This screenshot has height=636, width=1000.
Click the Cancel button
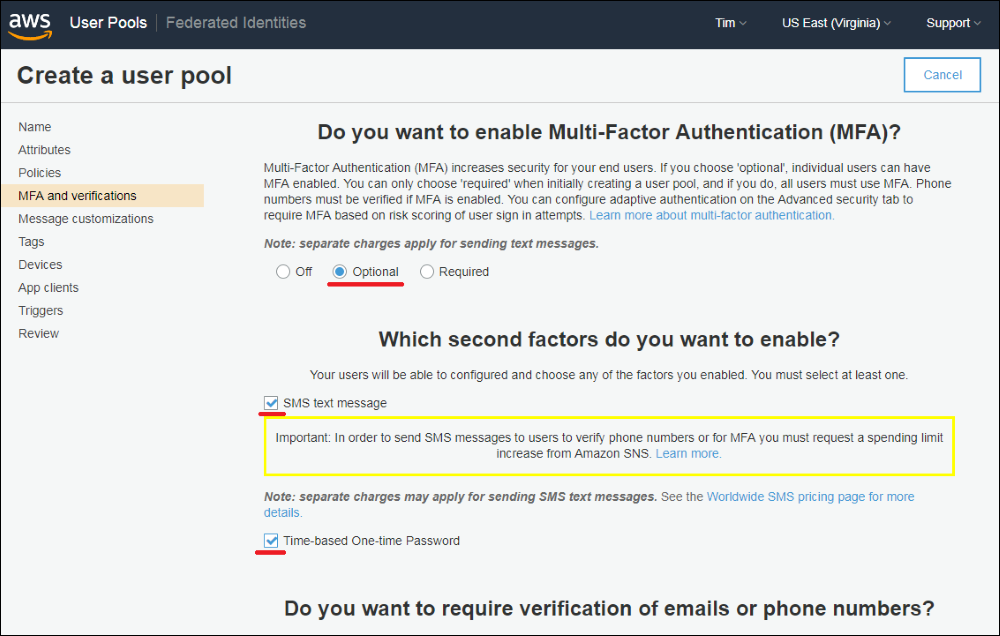pos(941,75)
